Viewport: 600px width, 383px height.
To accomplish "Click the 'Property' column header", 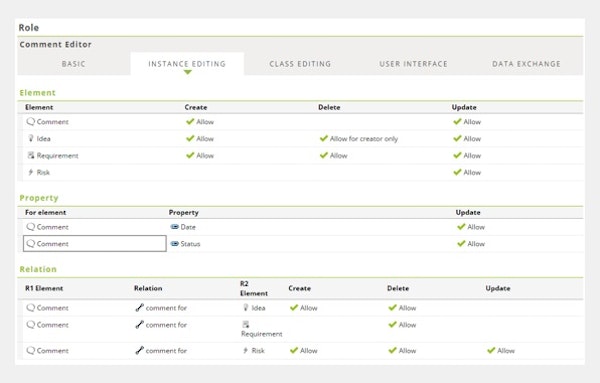I will point(184,212).
